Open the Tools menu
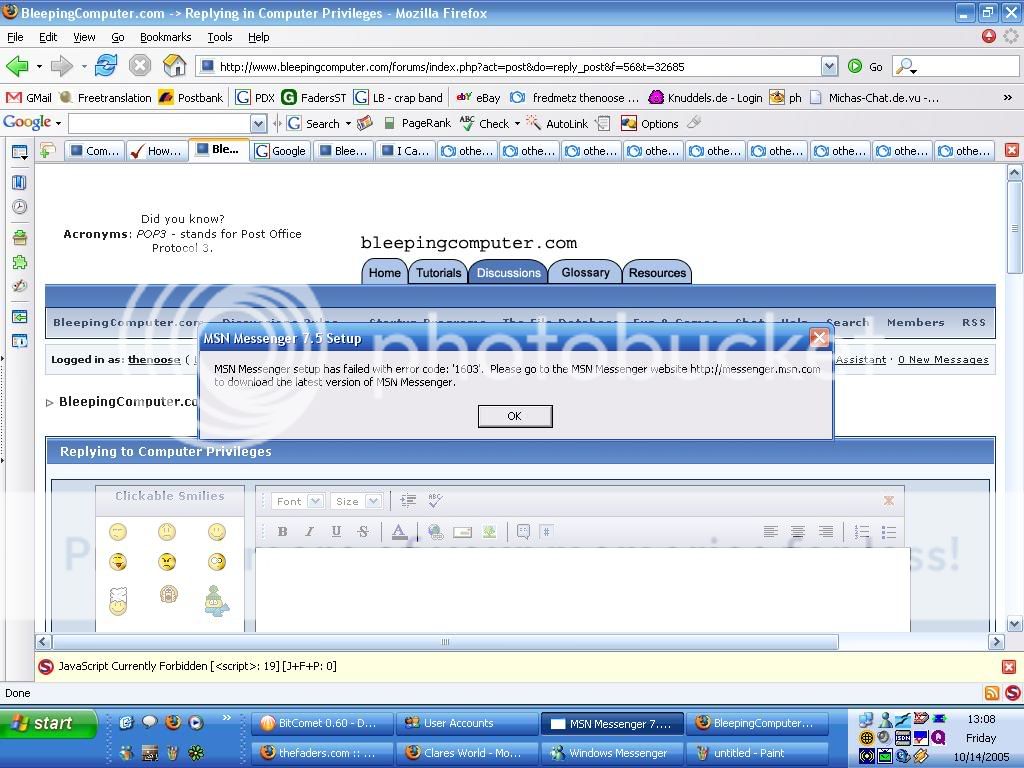 [220, 37]
